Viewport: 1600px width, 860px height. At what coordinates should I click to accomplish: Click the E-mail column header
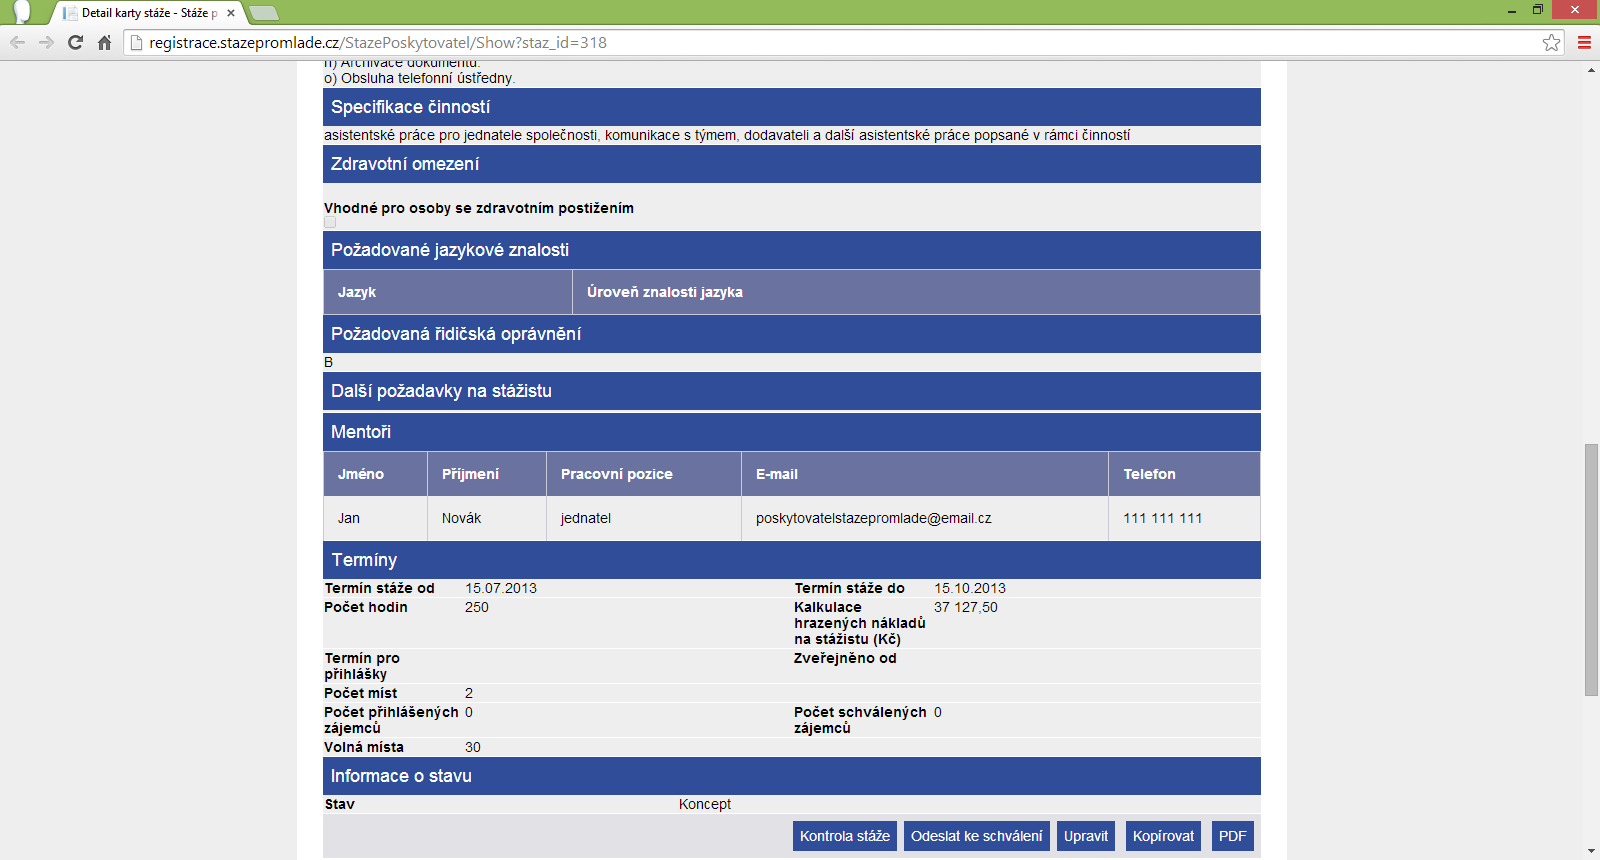pyautogui.click(x=925, y=474)
